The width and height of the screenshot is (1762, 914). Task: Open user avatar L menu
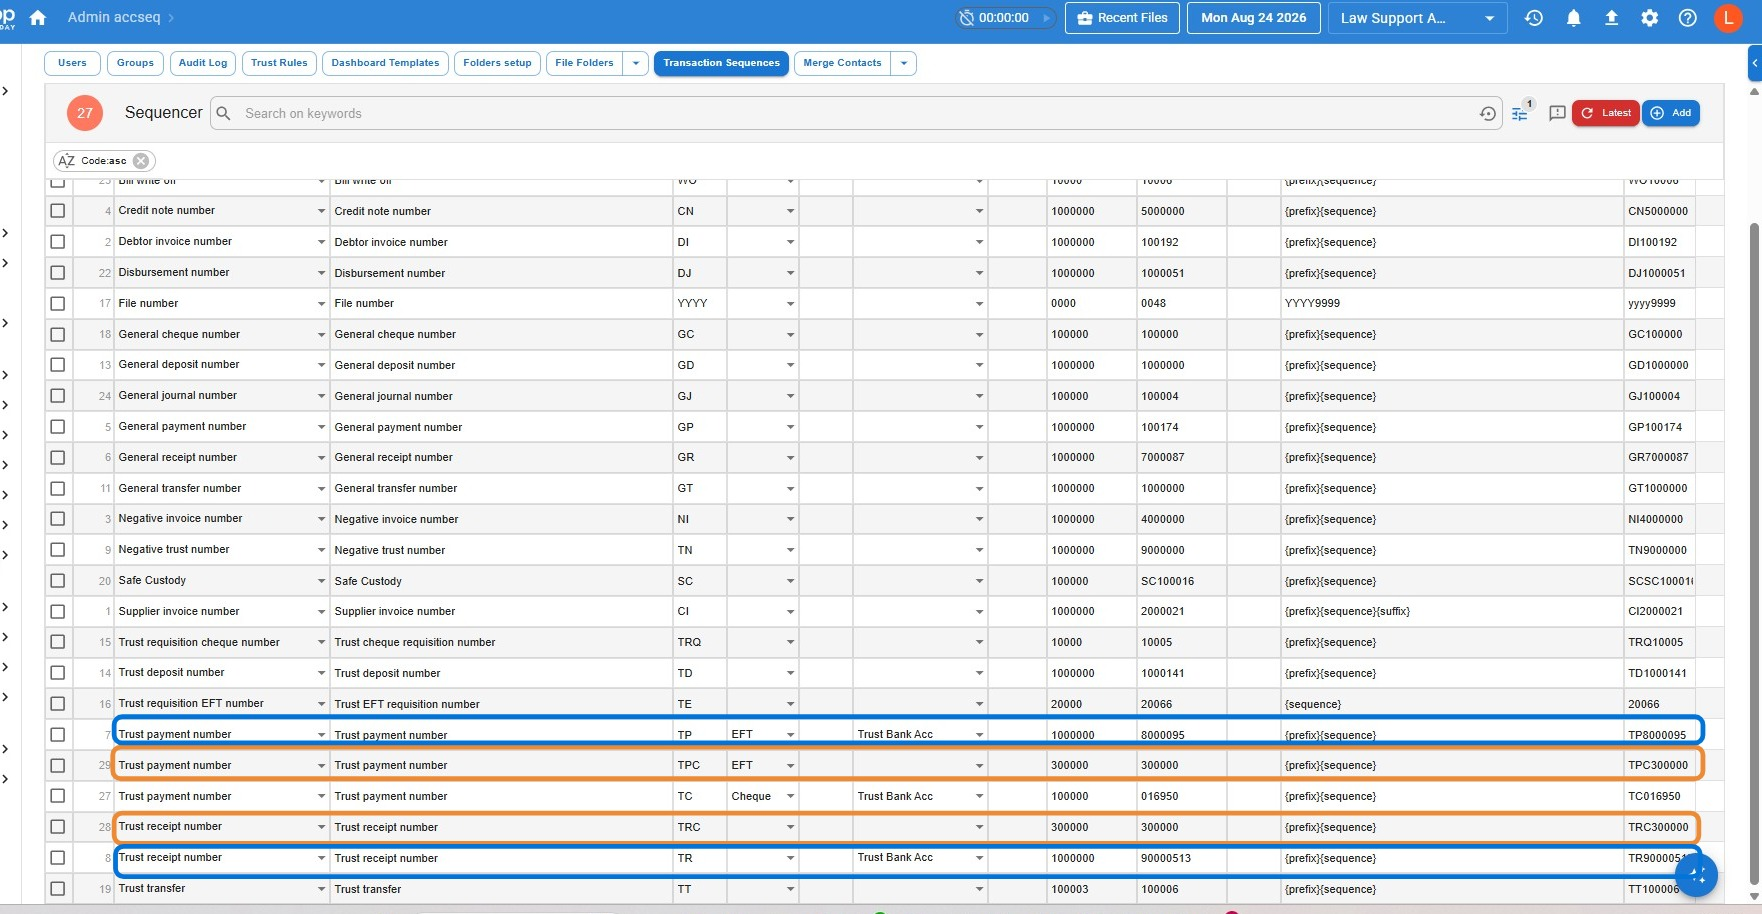[1728, 18]
